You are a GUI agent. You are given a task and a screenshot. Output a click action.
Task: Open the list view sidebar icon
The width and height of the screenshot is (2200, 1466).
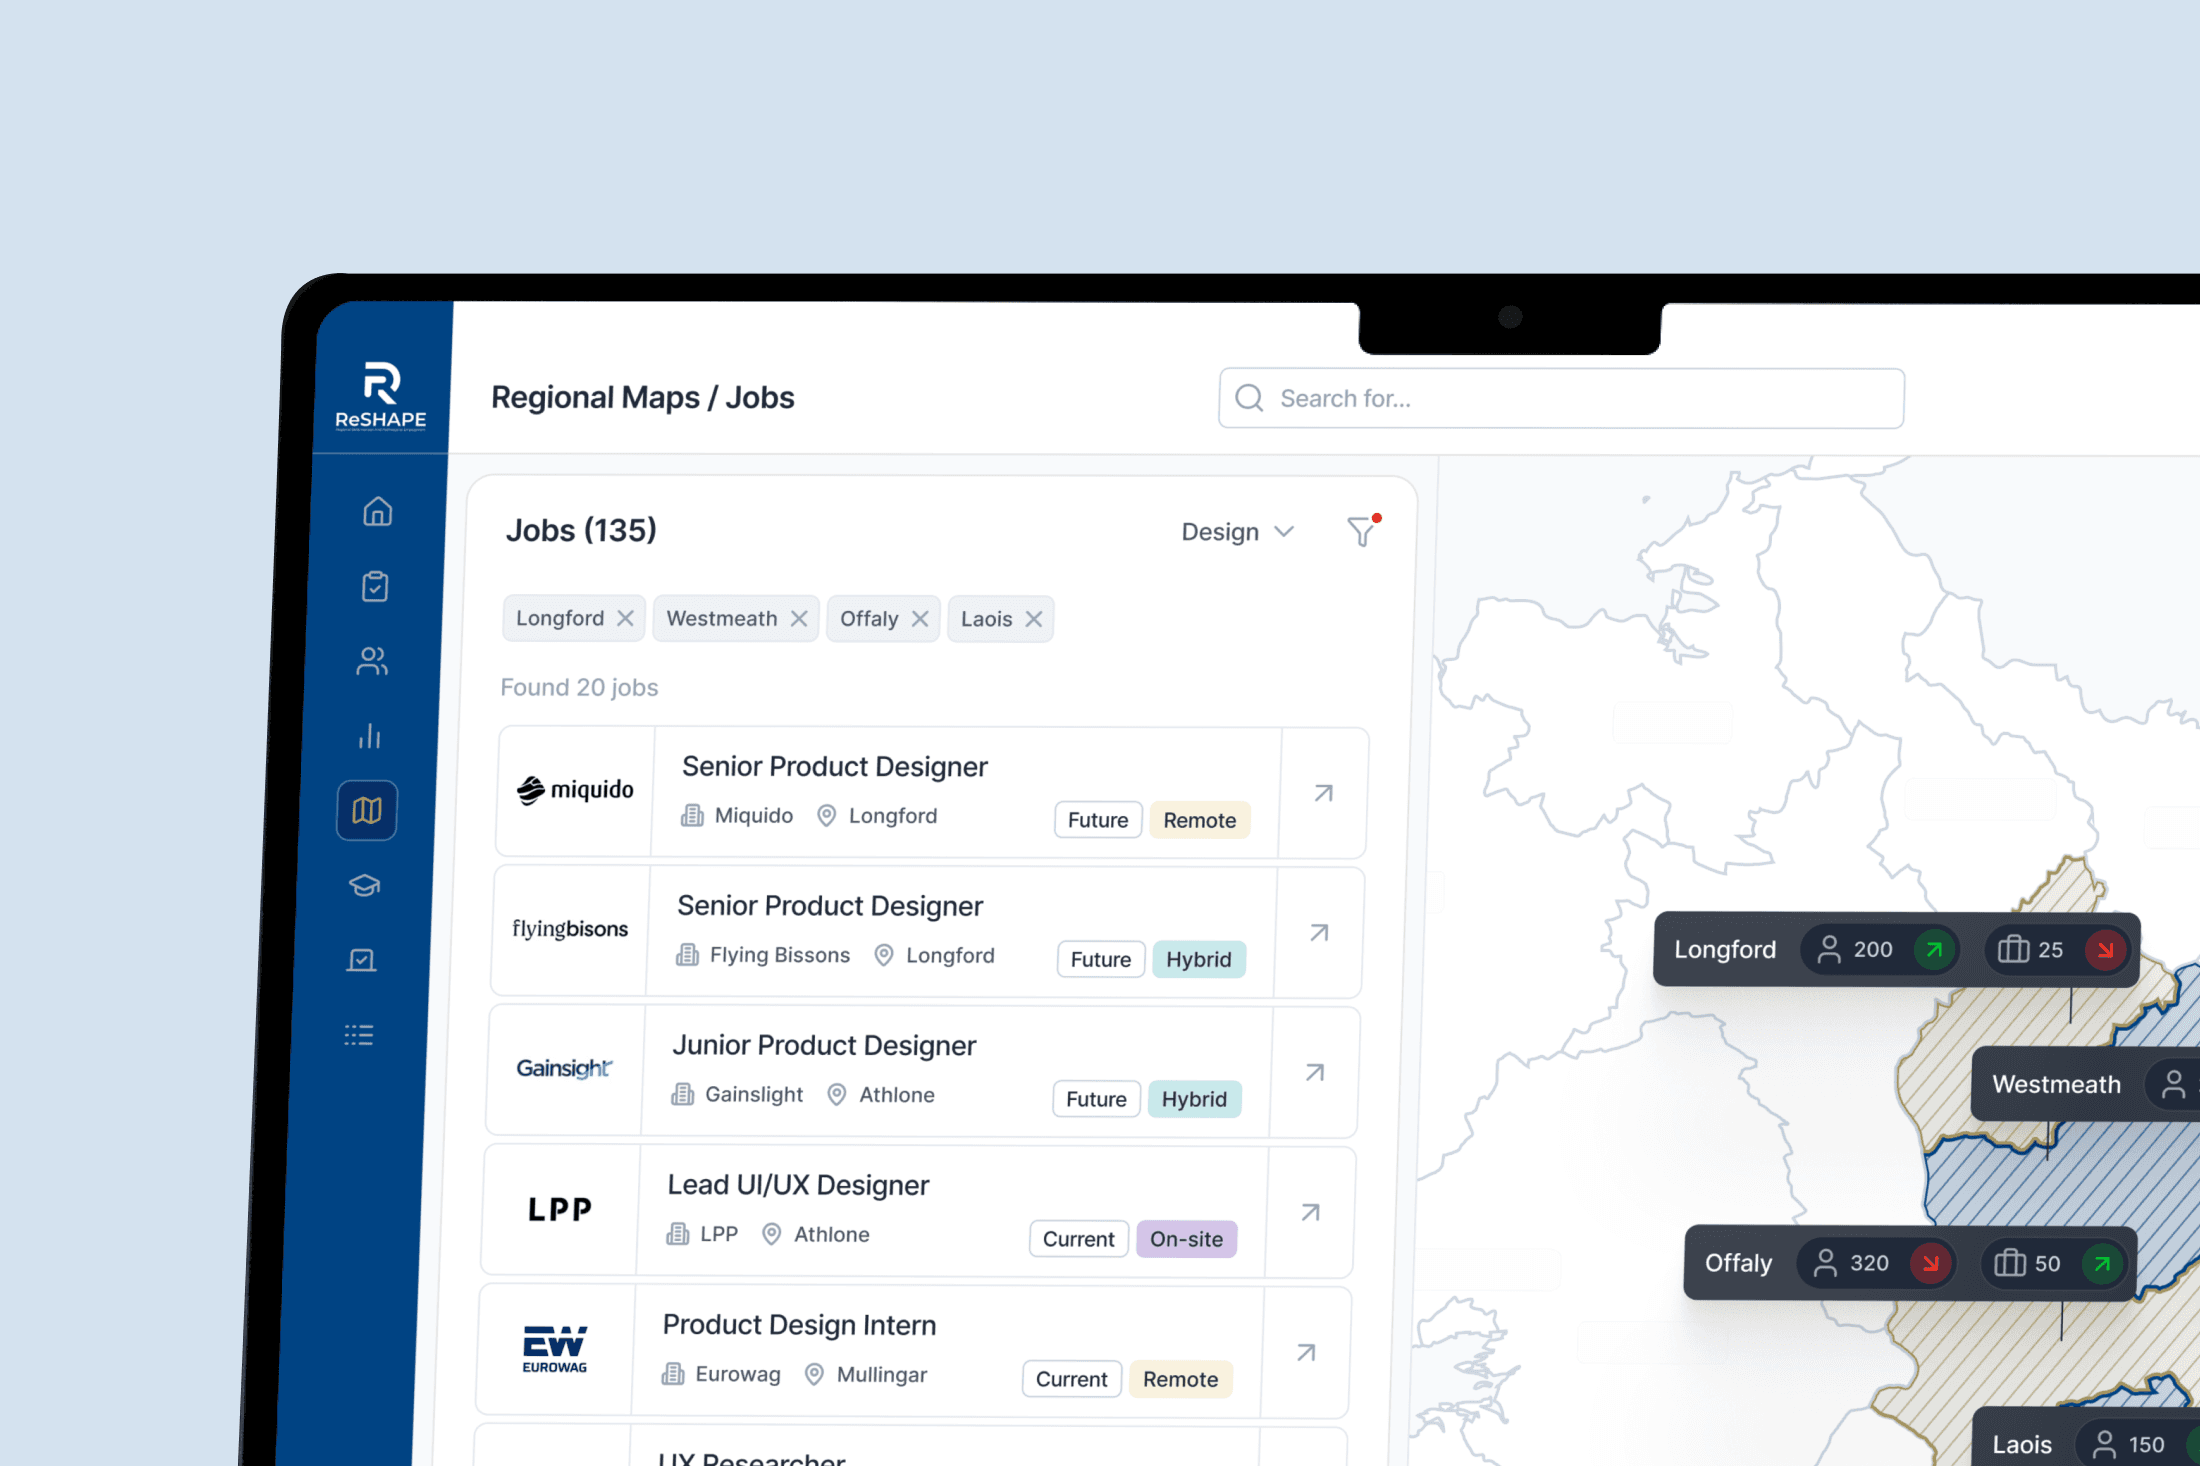[x=359, y=1035]
